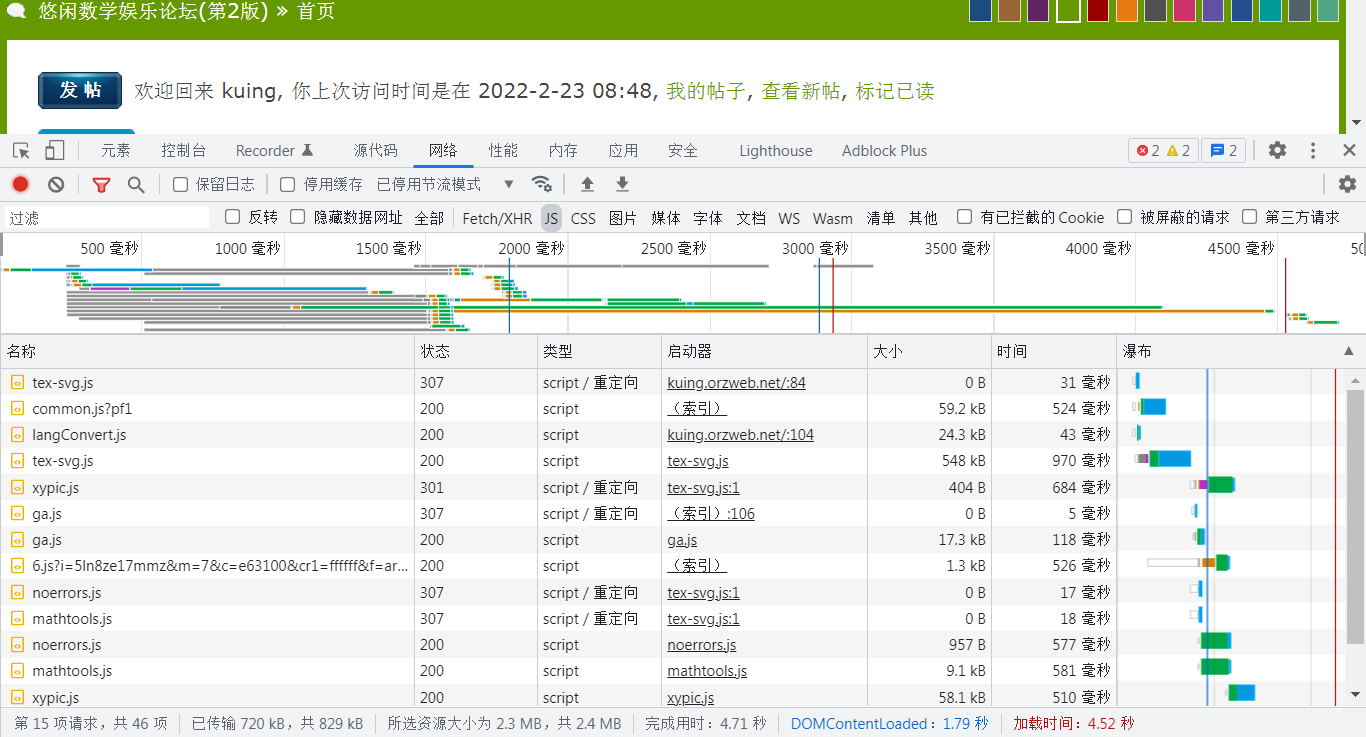1366x737 pixels.
Task: Toggle device toolbar icon in DevTools
Action: tap(54, 151)
